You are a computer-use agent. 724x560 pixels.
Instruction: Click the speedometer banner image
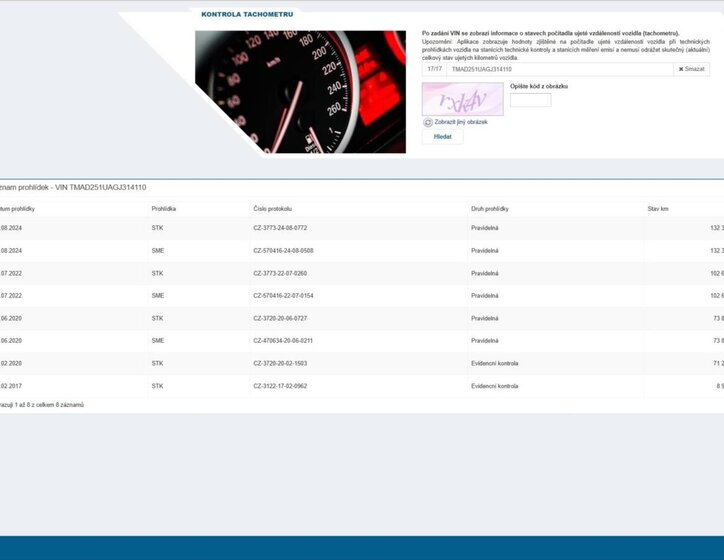coord(300,91)
